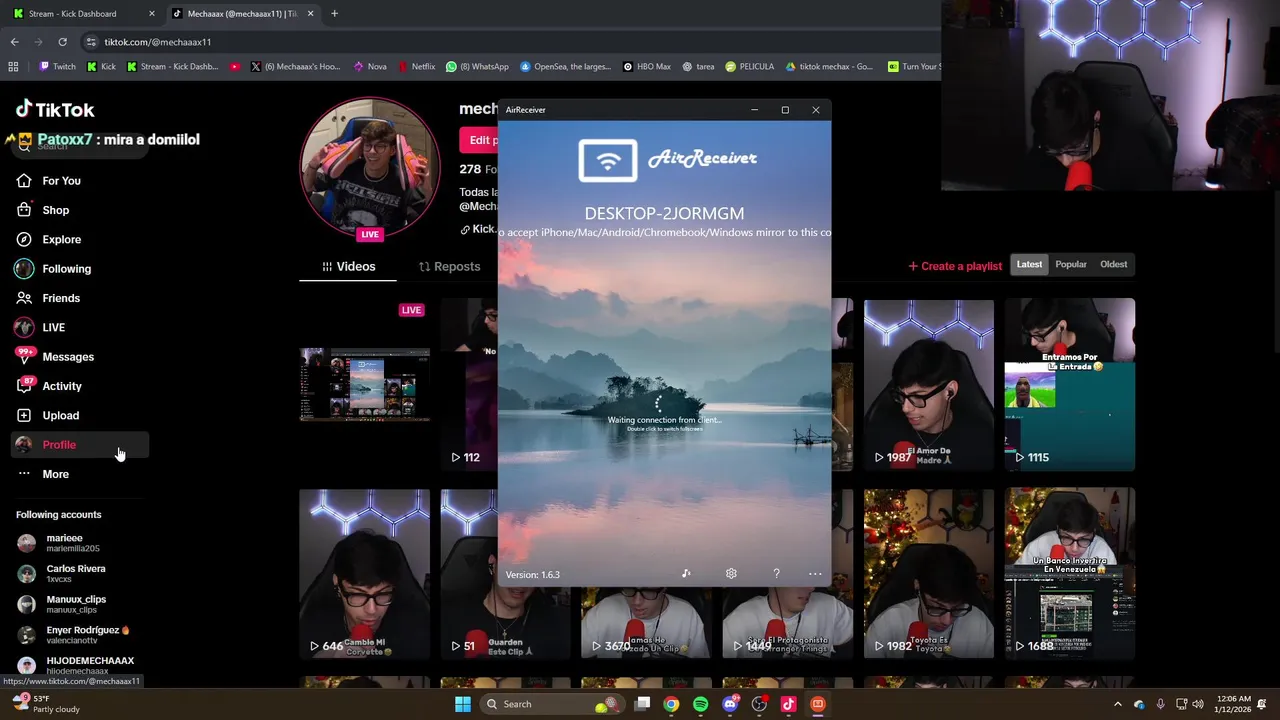Open the LIVE stream video thumbnail
Screen dimensions: 1280x720
click(365, 384)
